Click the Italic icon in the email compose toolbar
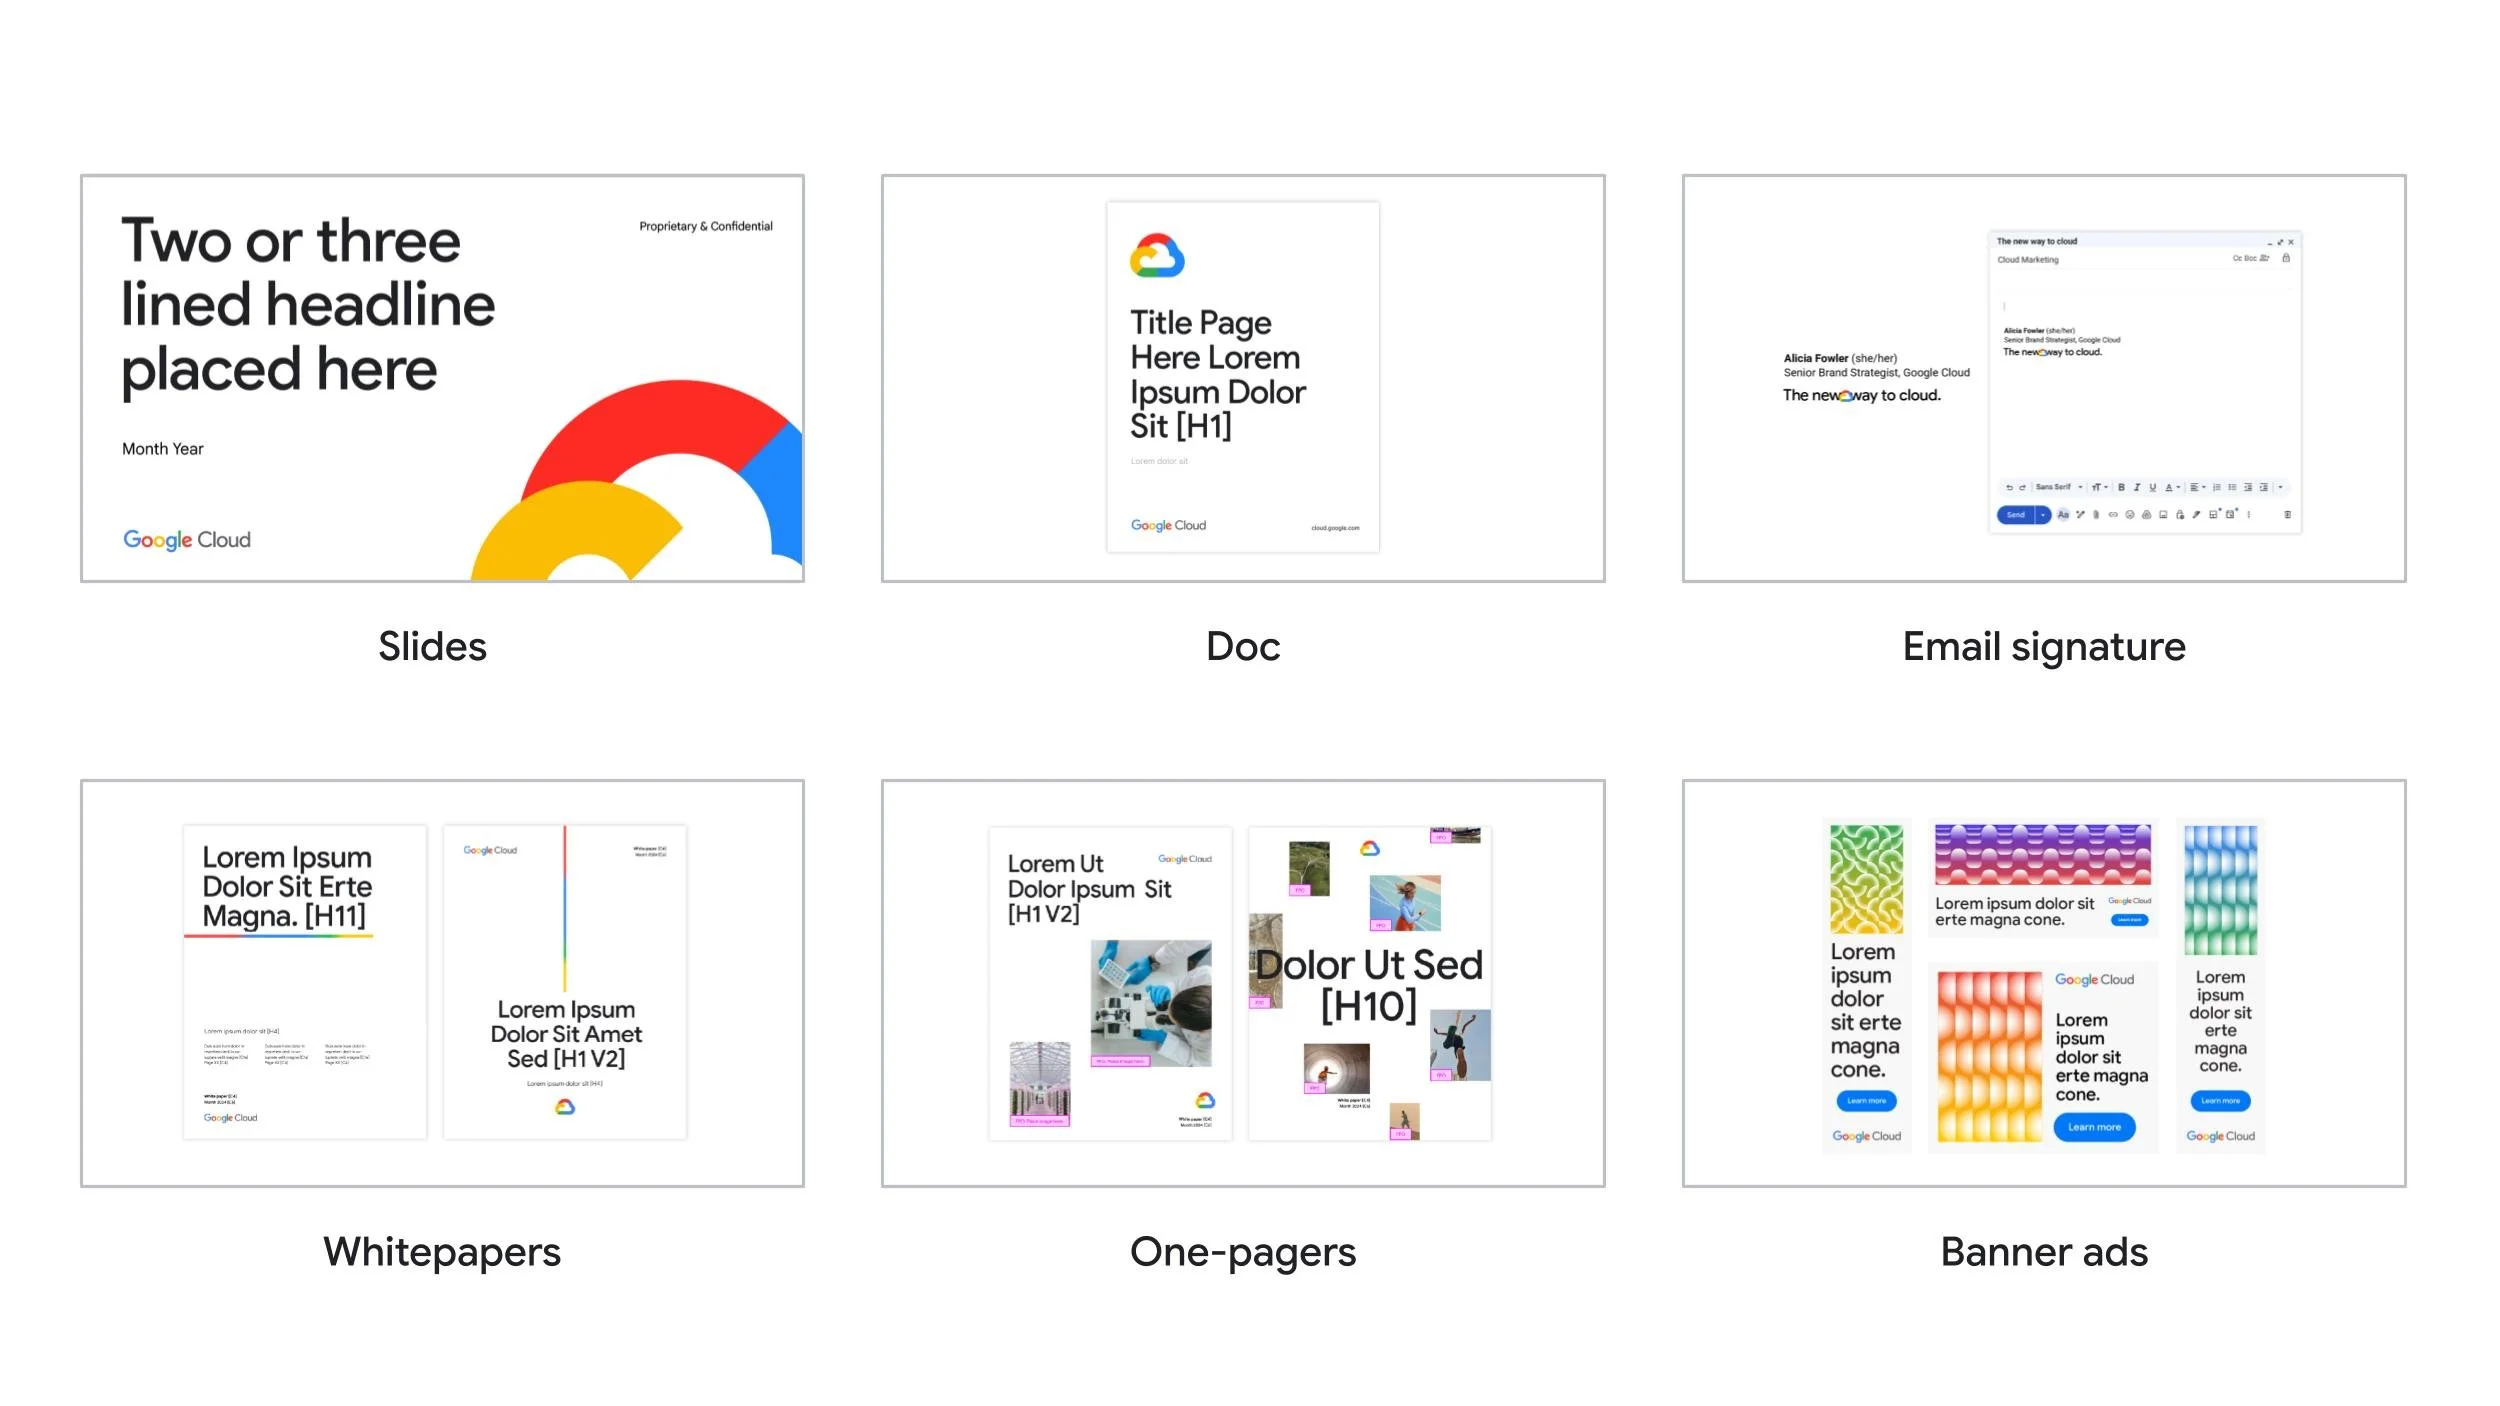This screenshot has width=2500, height=1406. click(2137, 487)
